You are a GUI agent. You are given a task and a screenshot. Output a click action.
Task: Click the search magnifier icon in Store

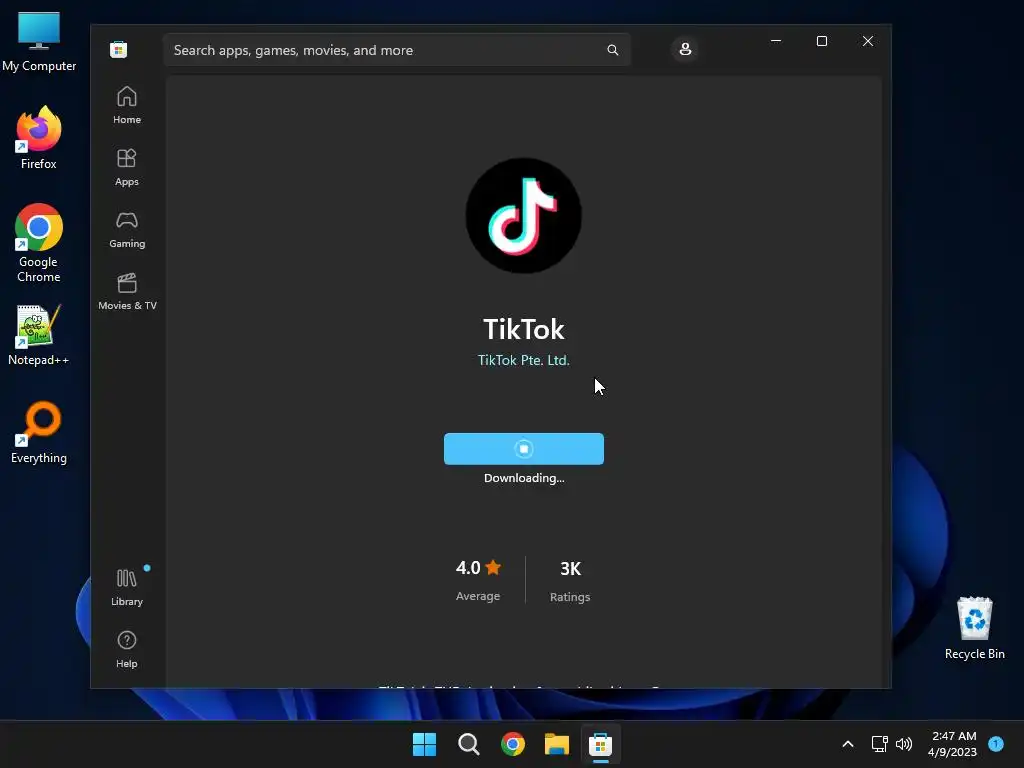(x=613, y=50)
